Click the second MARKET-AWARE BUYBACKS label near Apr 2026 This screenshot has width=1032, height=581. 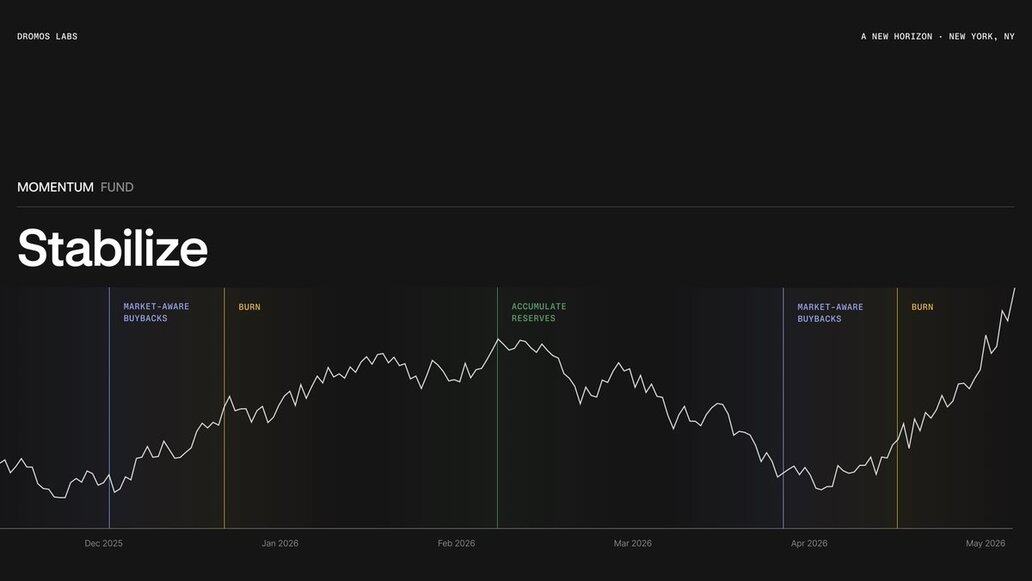830,312
